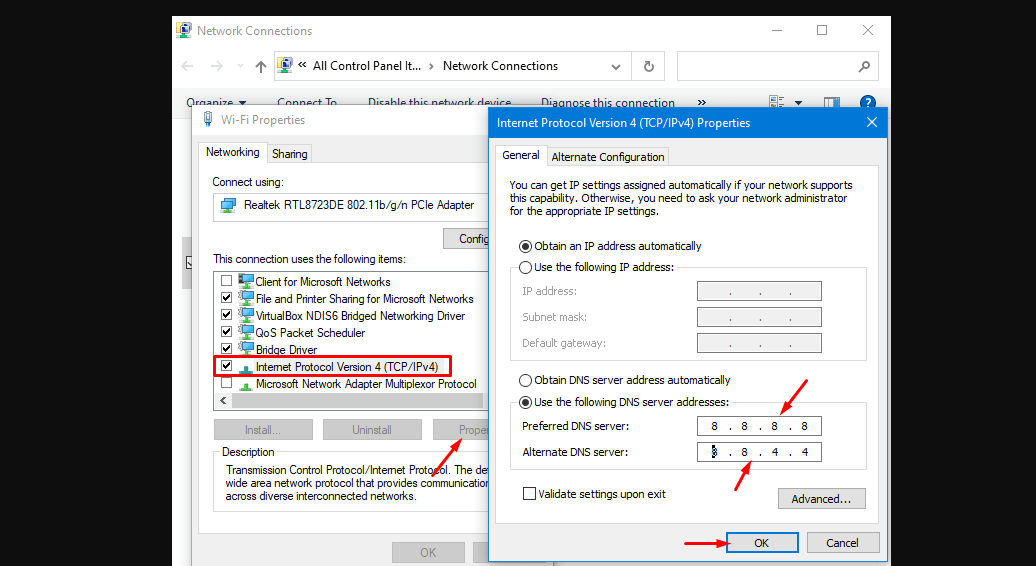Toggle Internet Protocol Version 4 checkbox
Viewport: 1036px width, 566px height.
227,365
